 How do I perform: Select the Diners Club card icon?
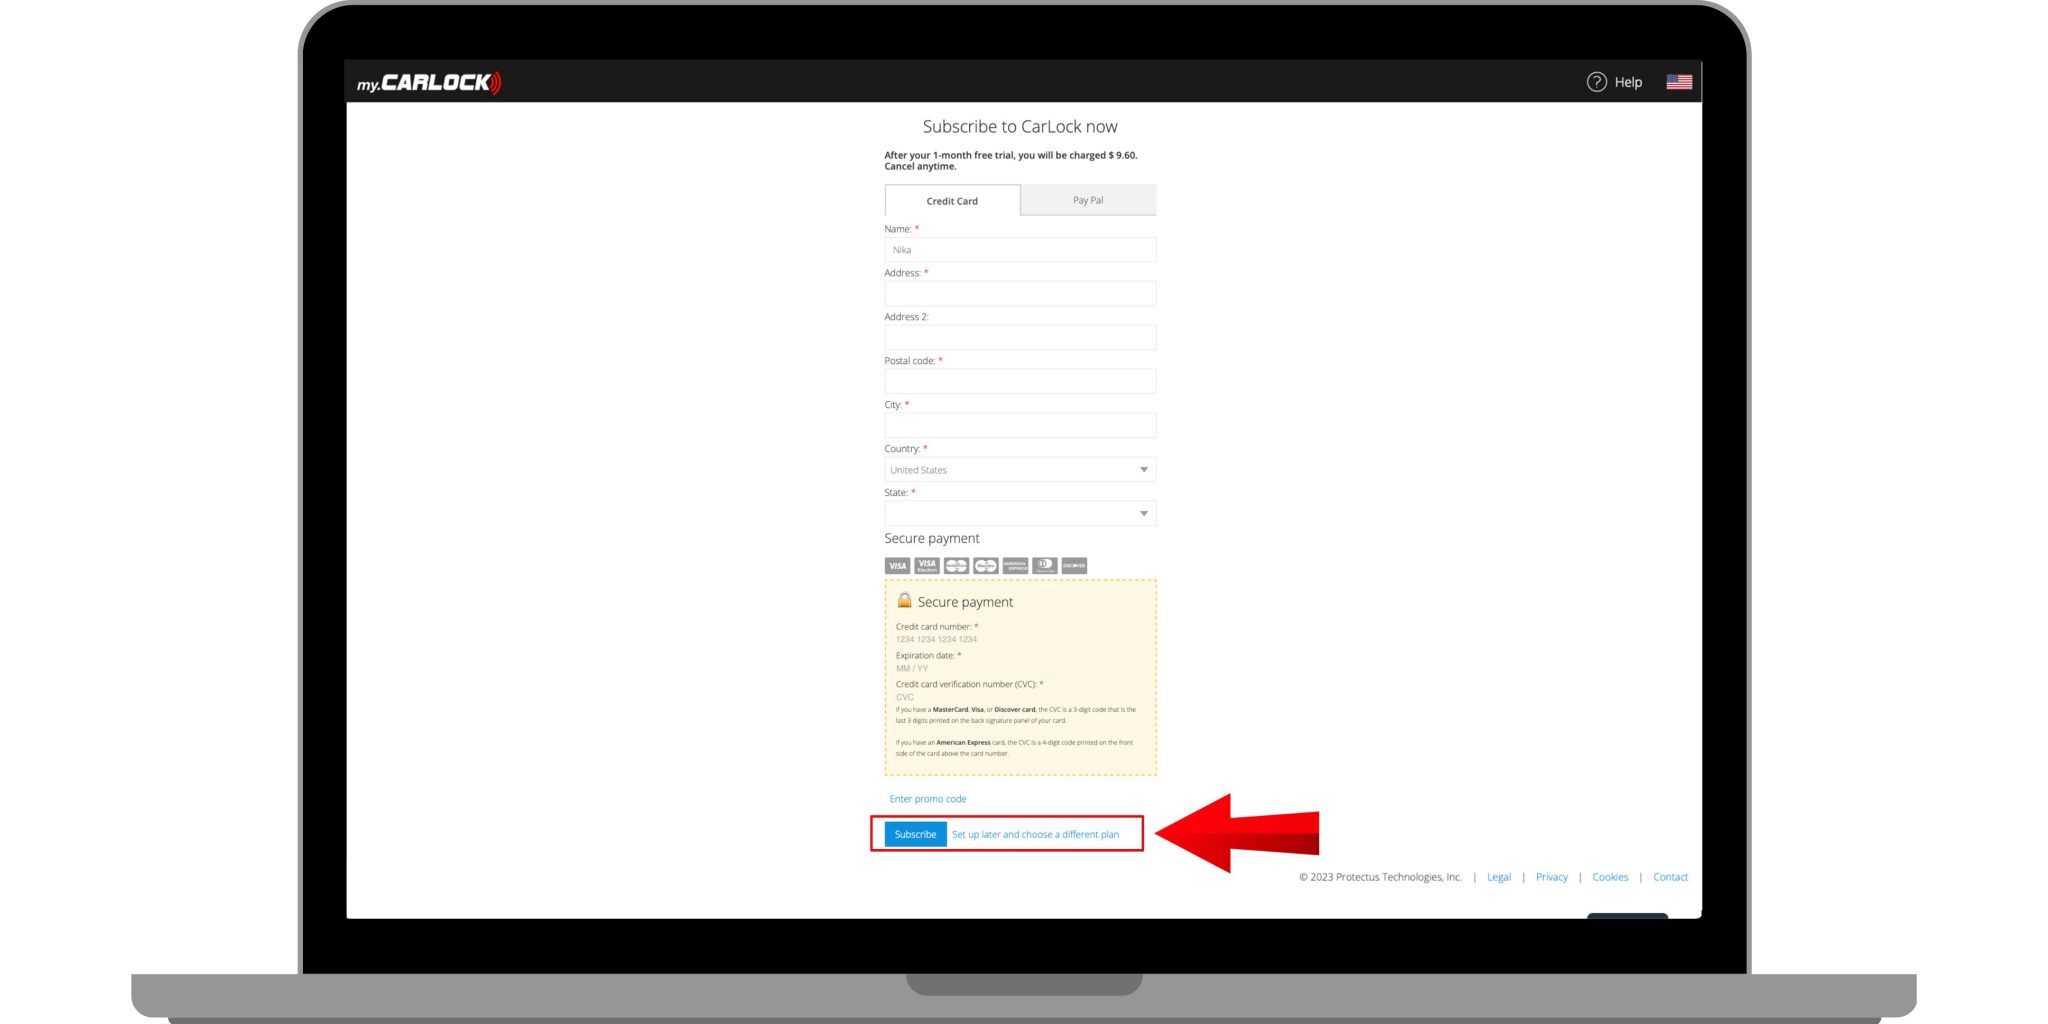coord(1044,565)
